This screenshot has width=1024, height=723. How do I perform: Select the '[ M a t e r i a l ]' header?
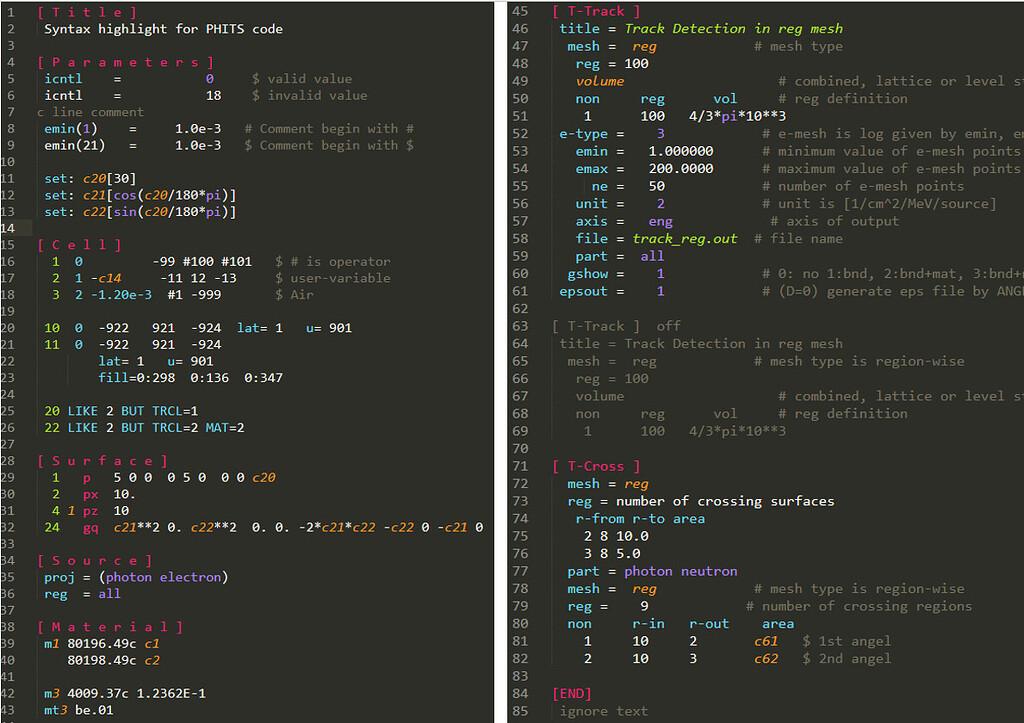point(110,628)
